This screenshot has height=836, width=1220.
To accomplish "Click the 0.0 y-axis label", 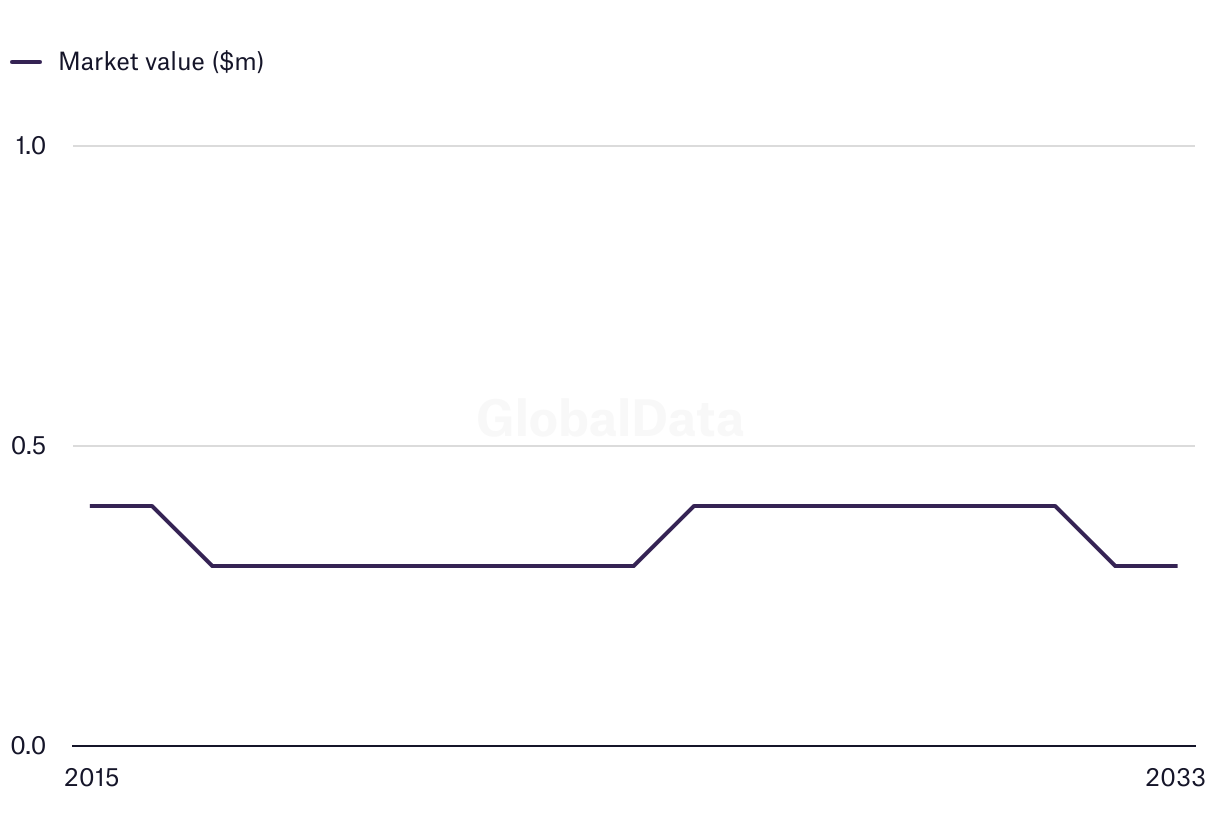I will click(30, 746).
